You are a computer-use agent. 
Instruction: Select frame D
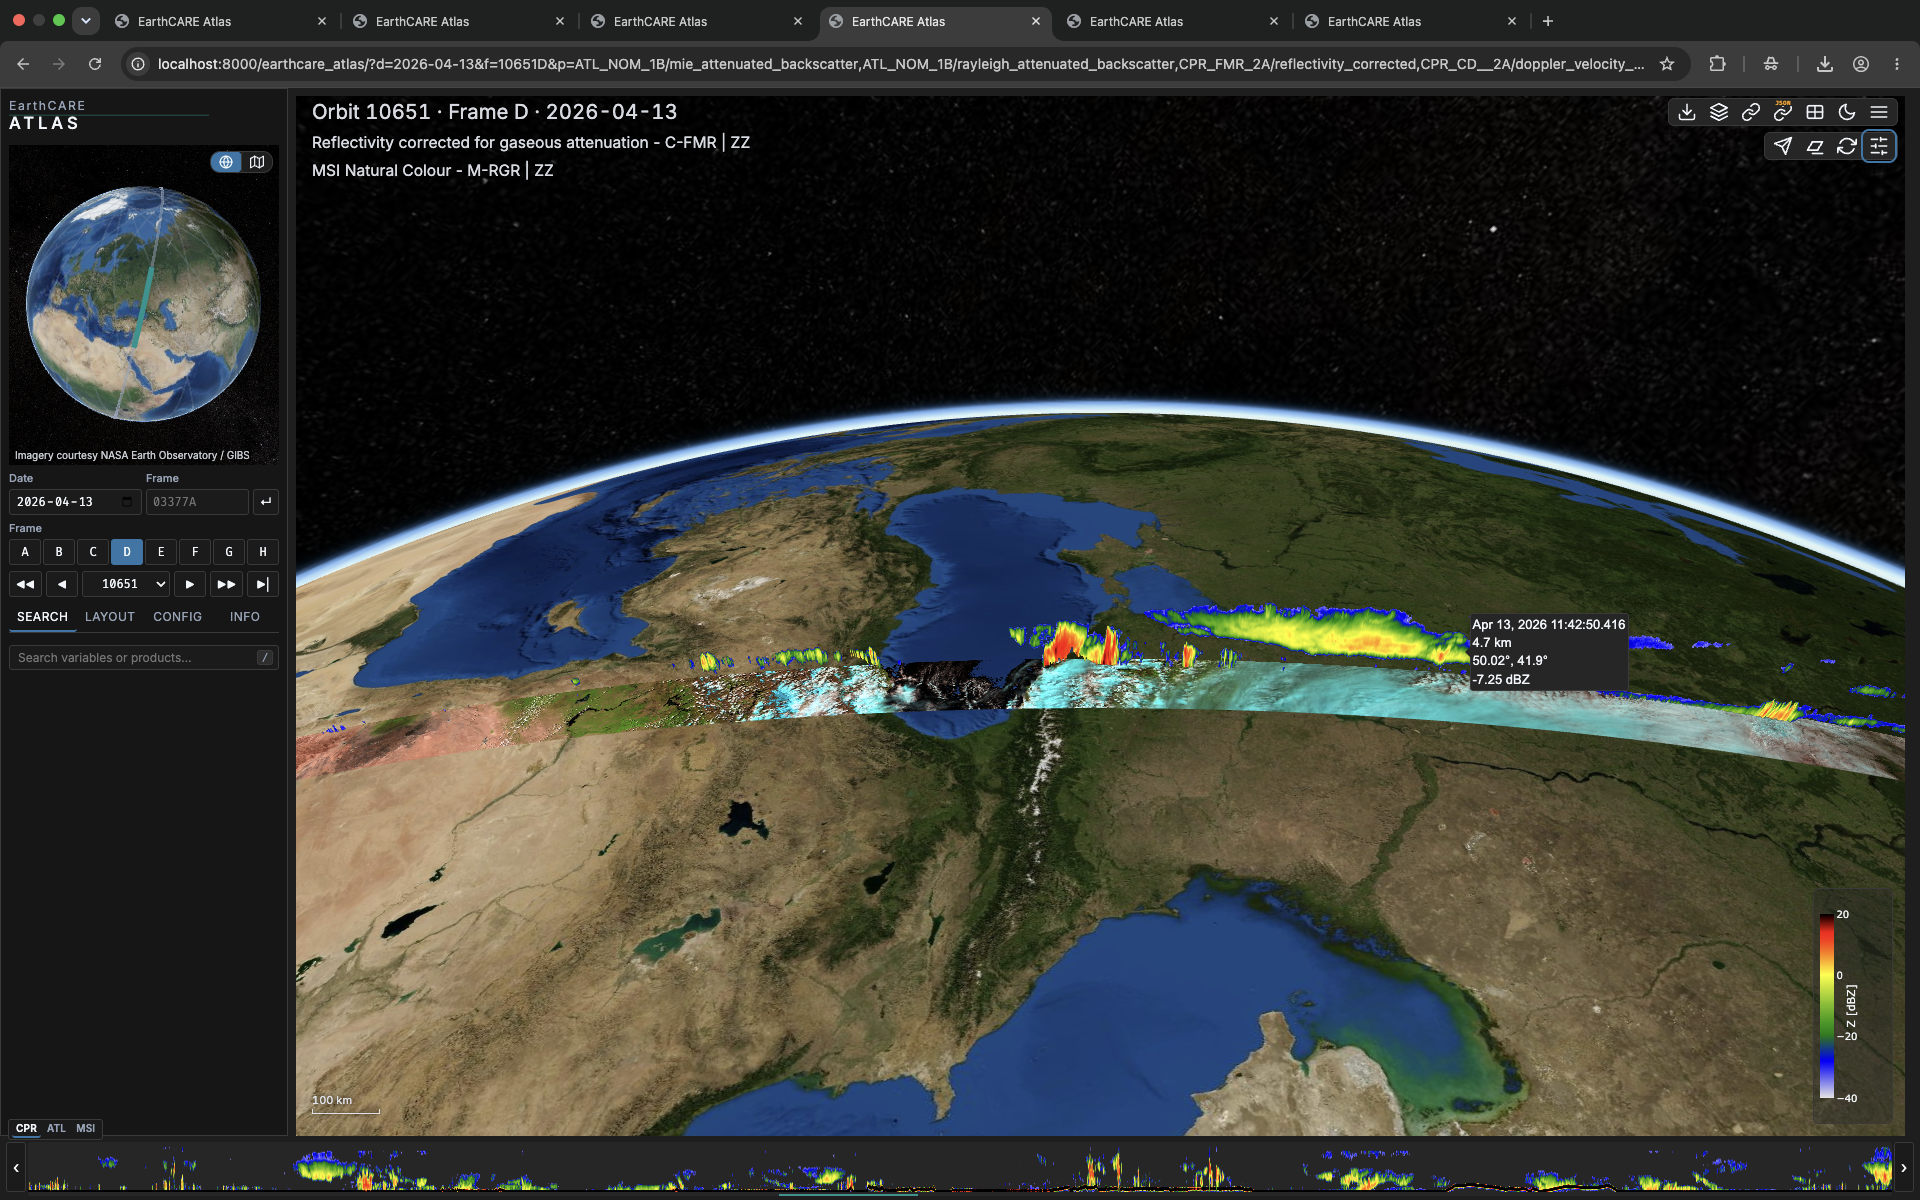[127, 552]
